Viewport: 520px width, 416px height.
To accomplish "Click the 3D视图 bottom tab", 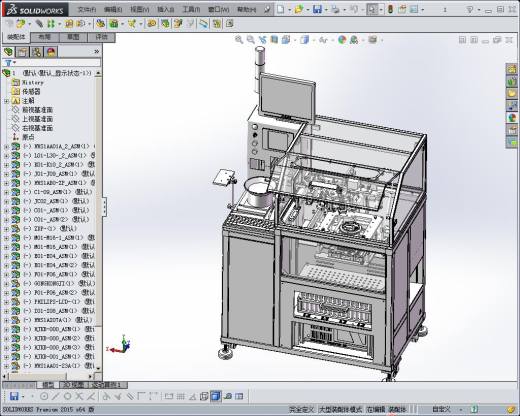I will [x=73, y=385].
